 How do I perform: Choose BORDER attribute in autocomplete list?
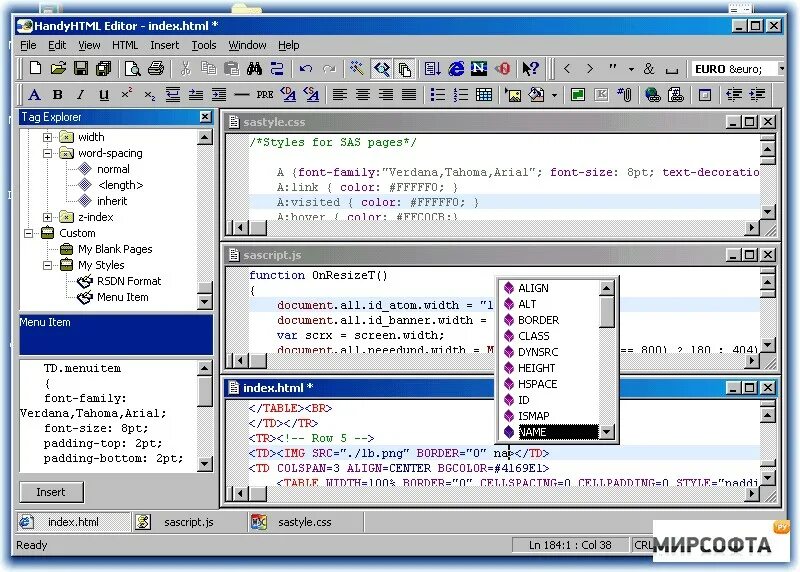pos(538,320)
